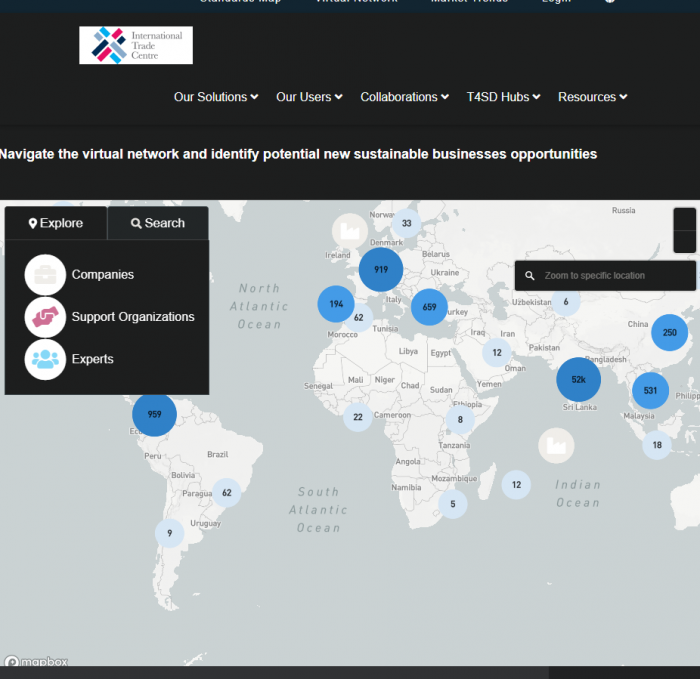Open the 959 cluster in South America

[x=154, y=414]
